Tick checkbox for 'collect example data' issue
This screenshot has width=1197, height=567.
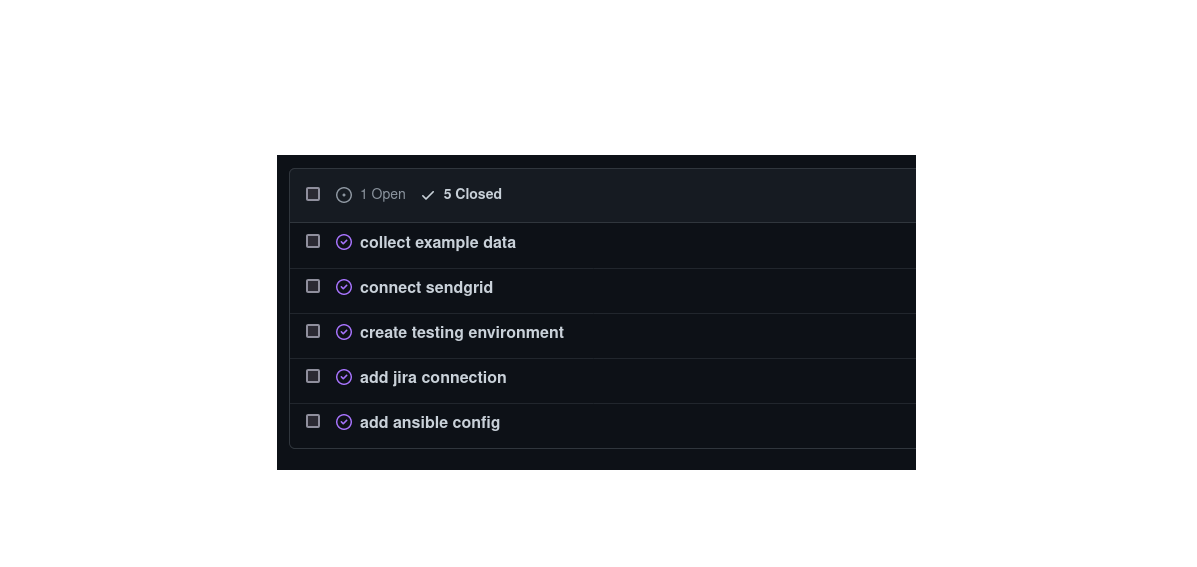point(313,241)
